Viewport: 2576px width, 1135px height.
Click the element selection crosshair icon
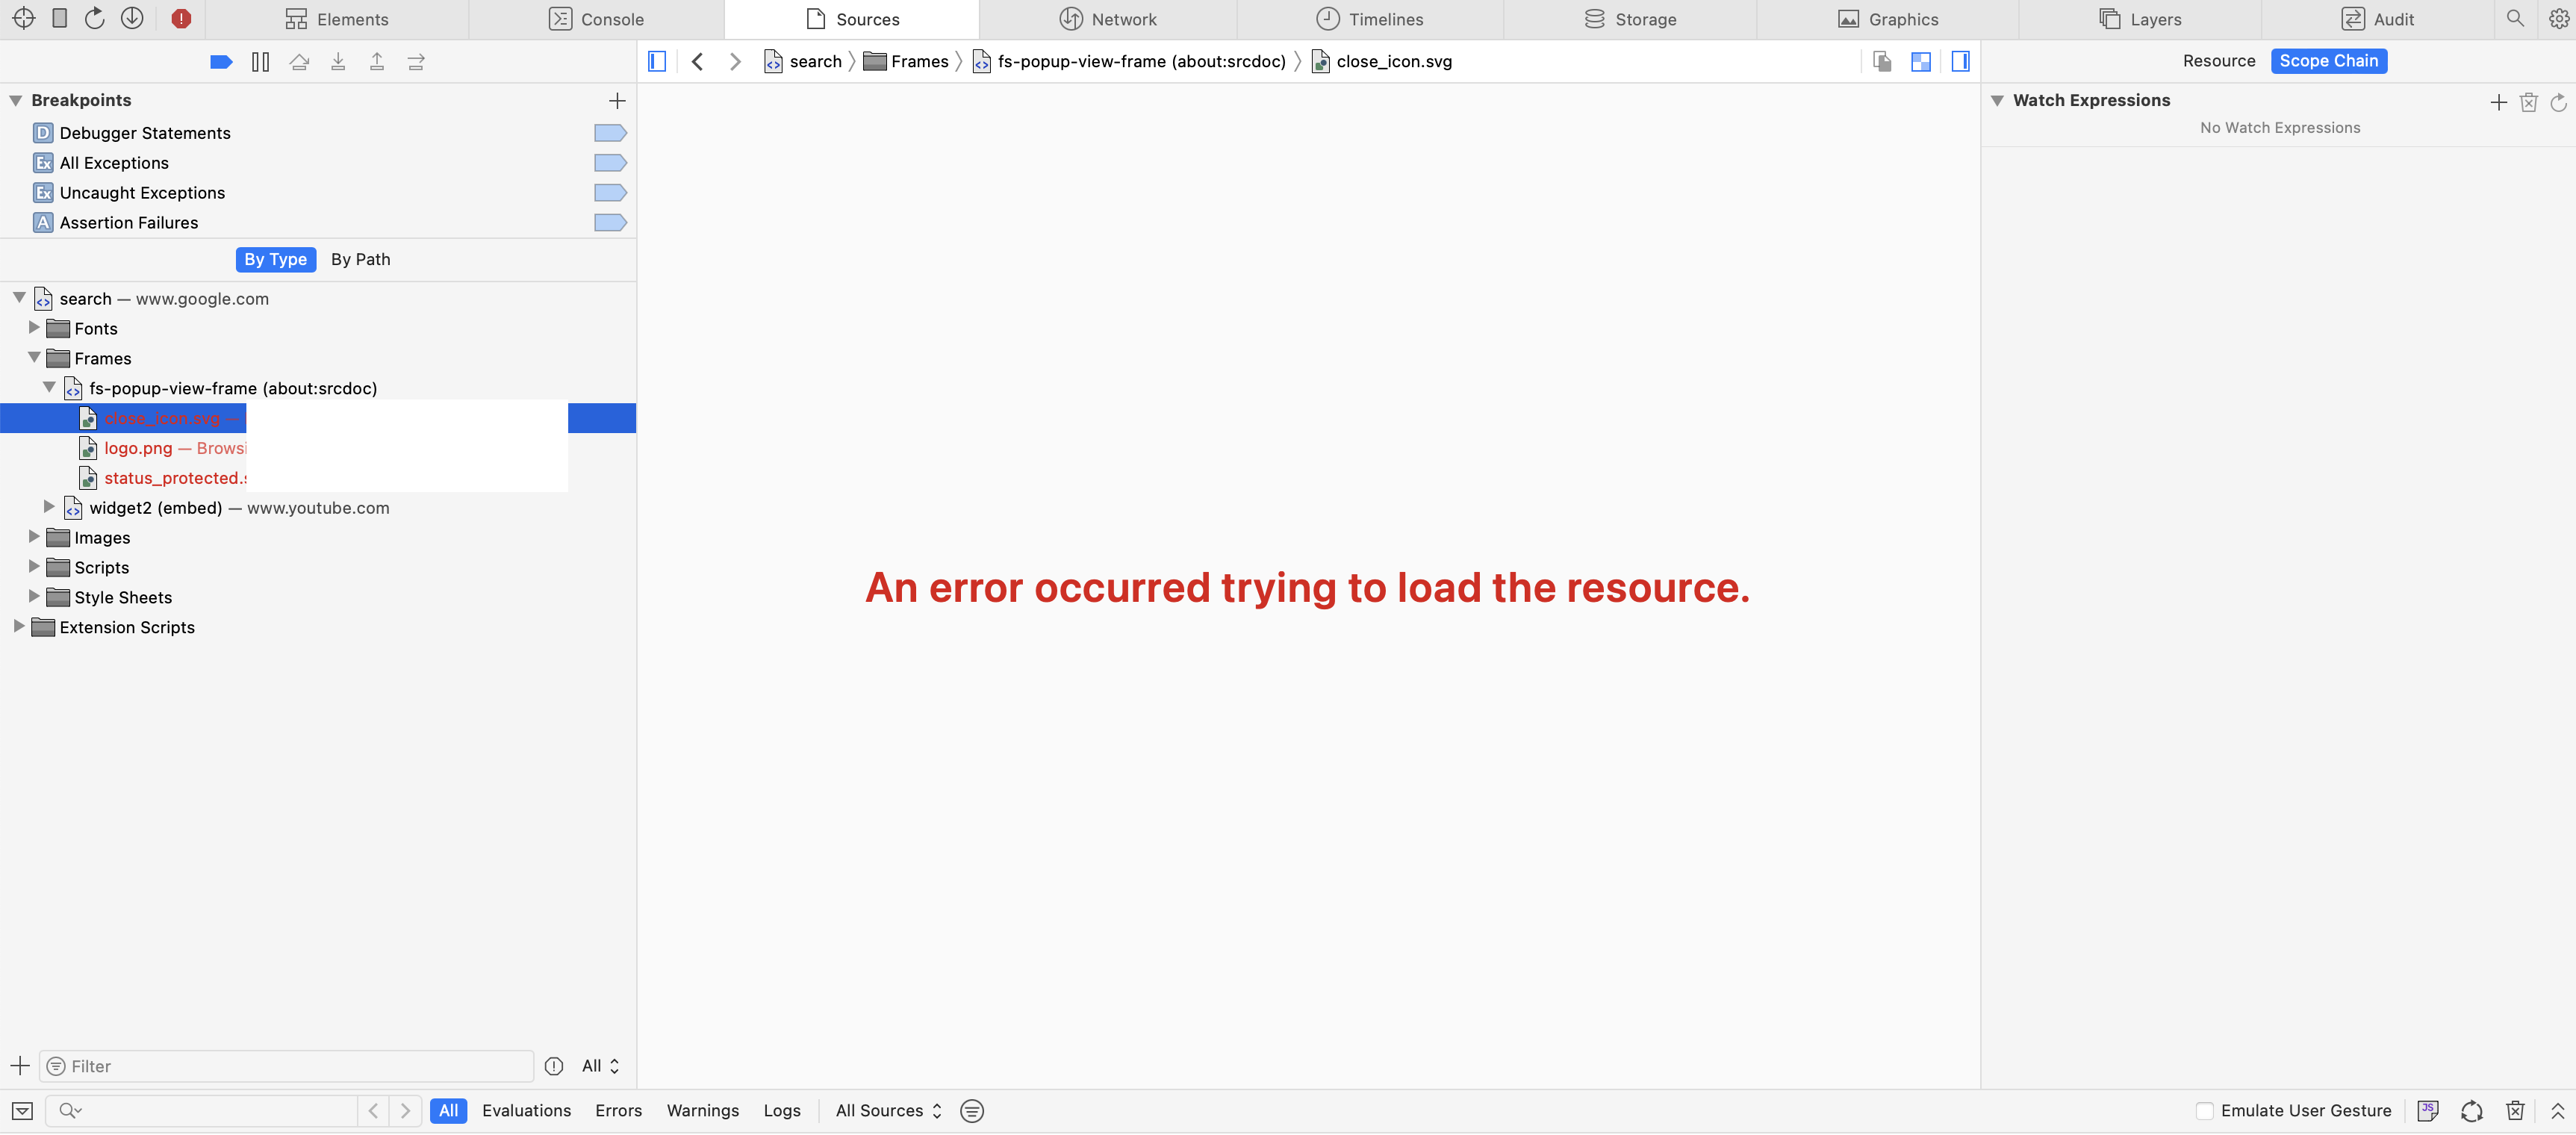pos(24,18)
